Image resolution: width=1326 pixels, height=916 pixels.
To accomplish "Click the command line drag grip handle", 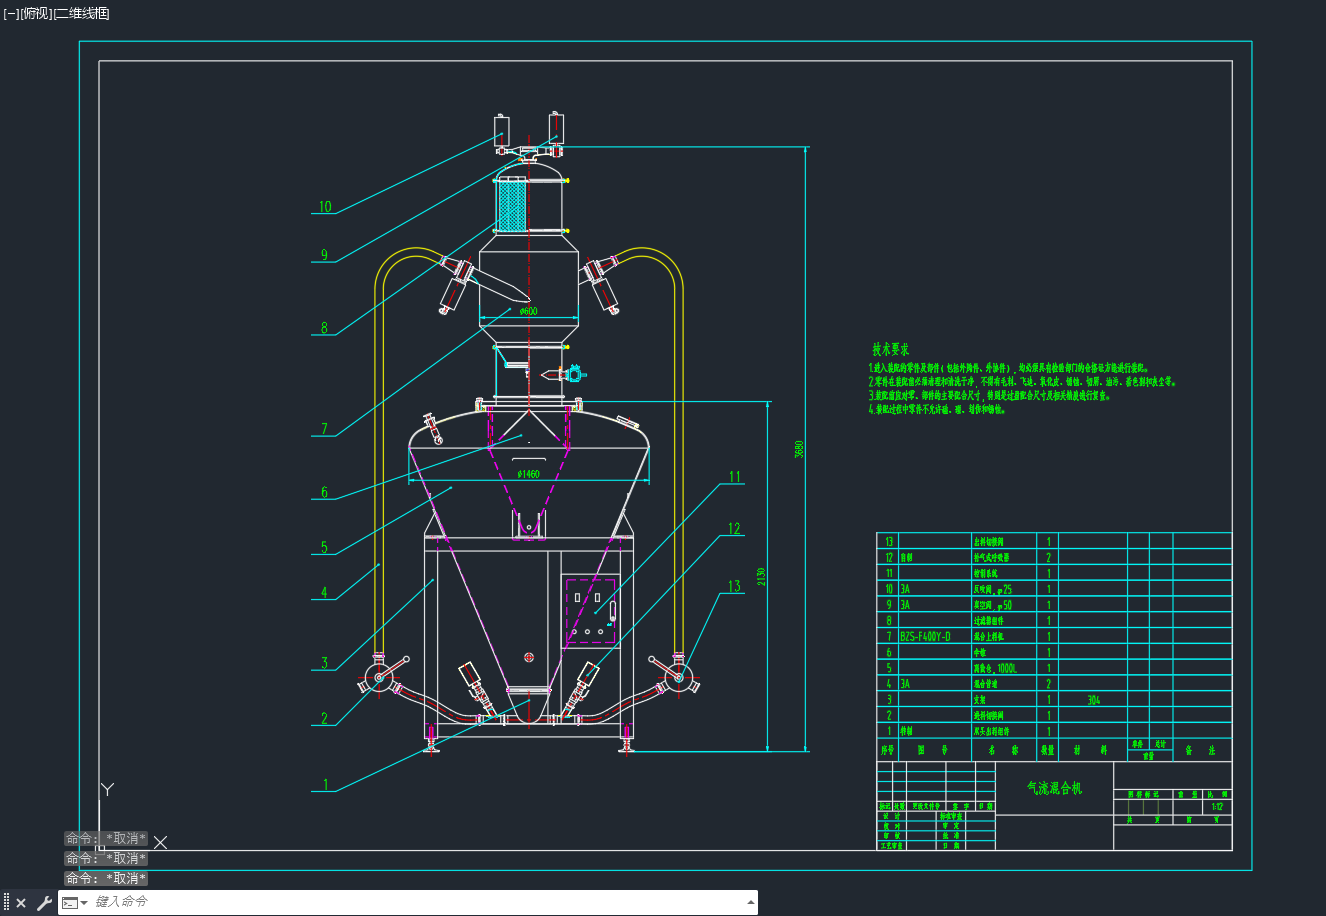I will coord(6,903).
